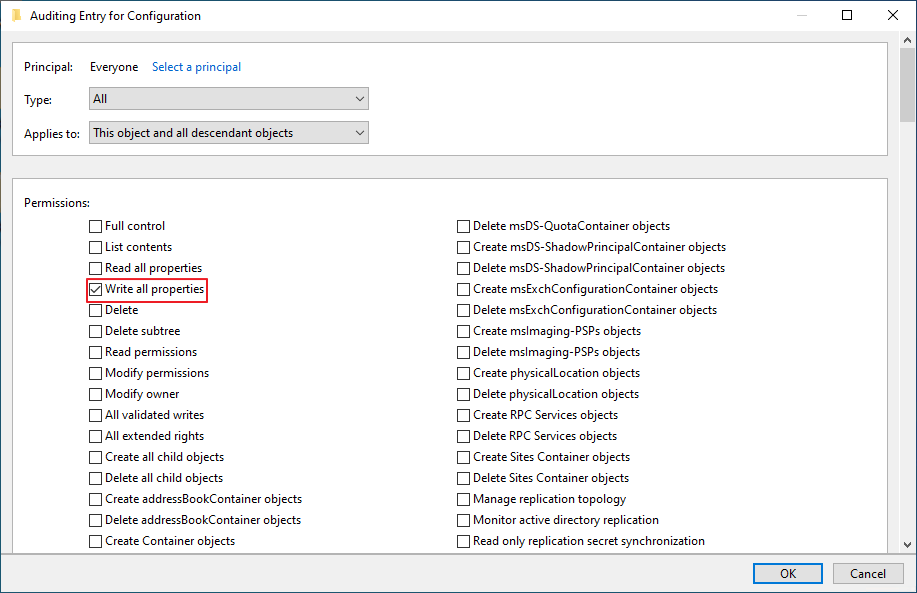The image size is (917, 593).
Task: Enable Create Sites Container objects
Action: coord(463,457)
